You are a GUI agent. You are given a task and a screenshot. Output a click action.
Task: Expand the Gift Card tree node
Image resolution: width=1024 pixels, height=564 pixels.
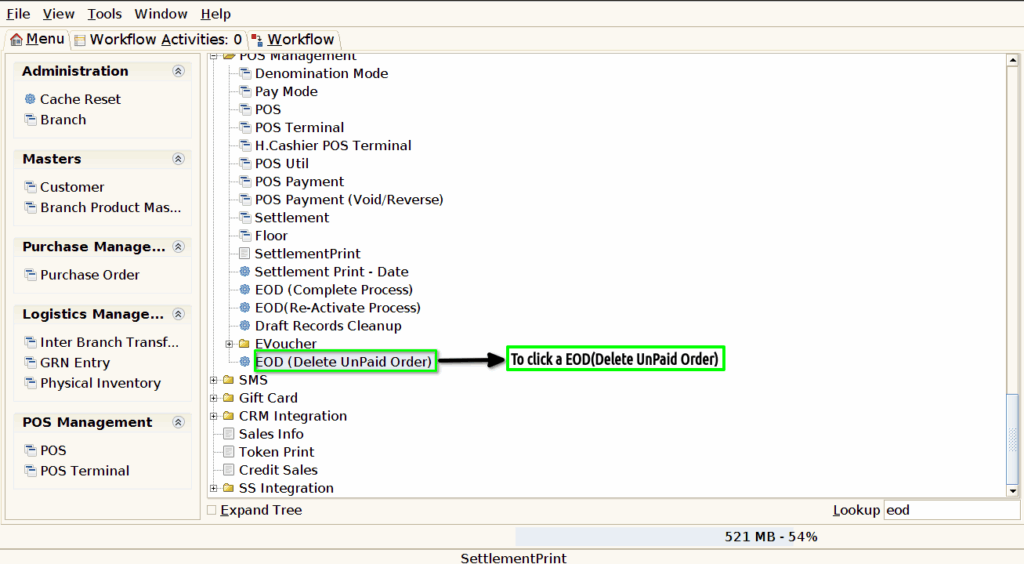tap(214, 398)
